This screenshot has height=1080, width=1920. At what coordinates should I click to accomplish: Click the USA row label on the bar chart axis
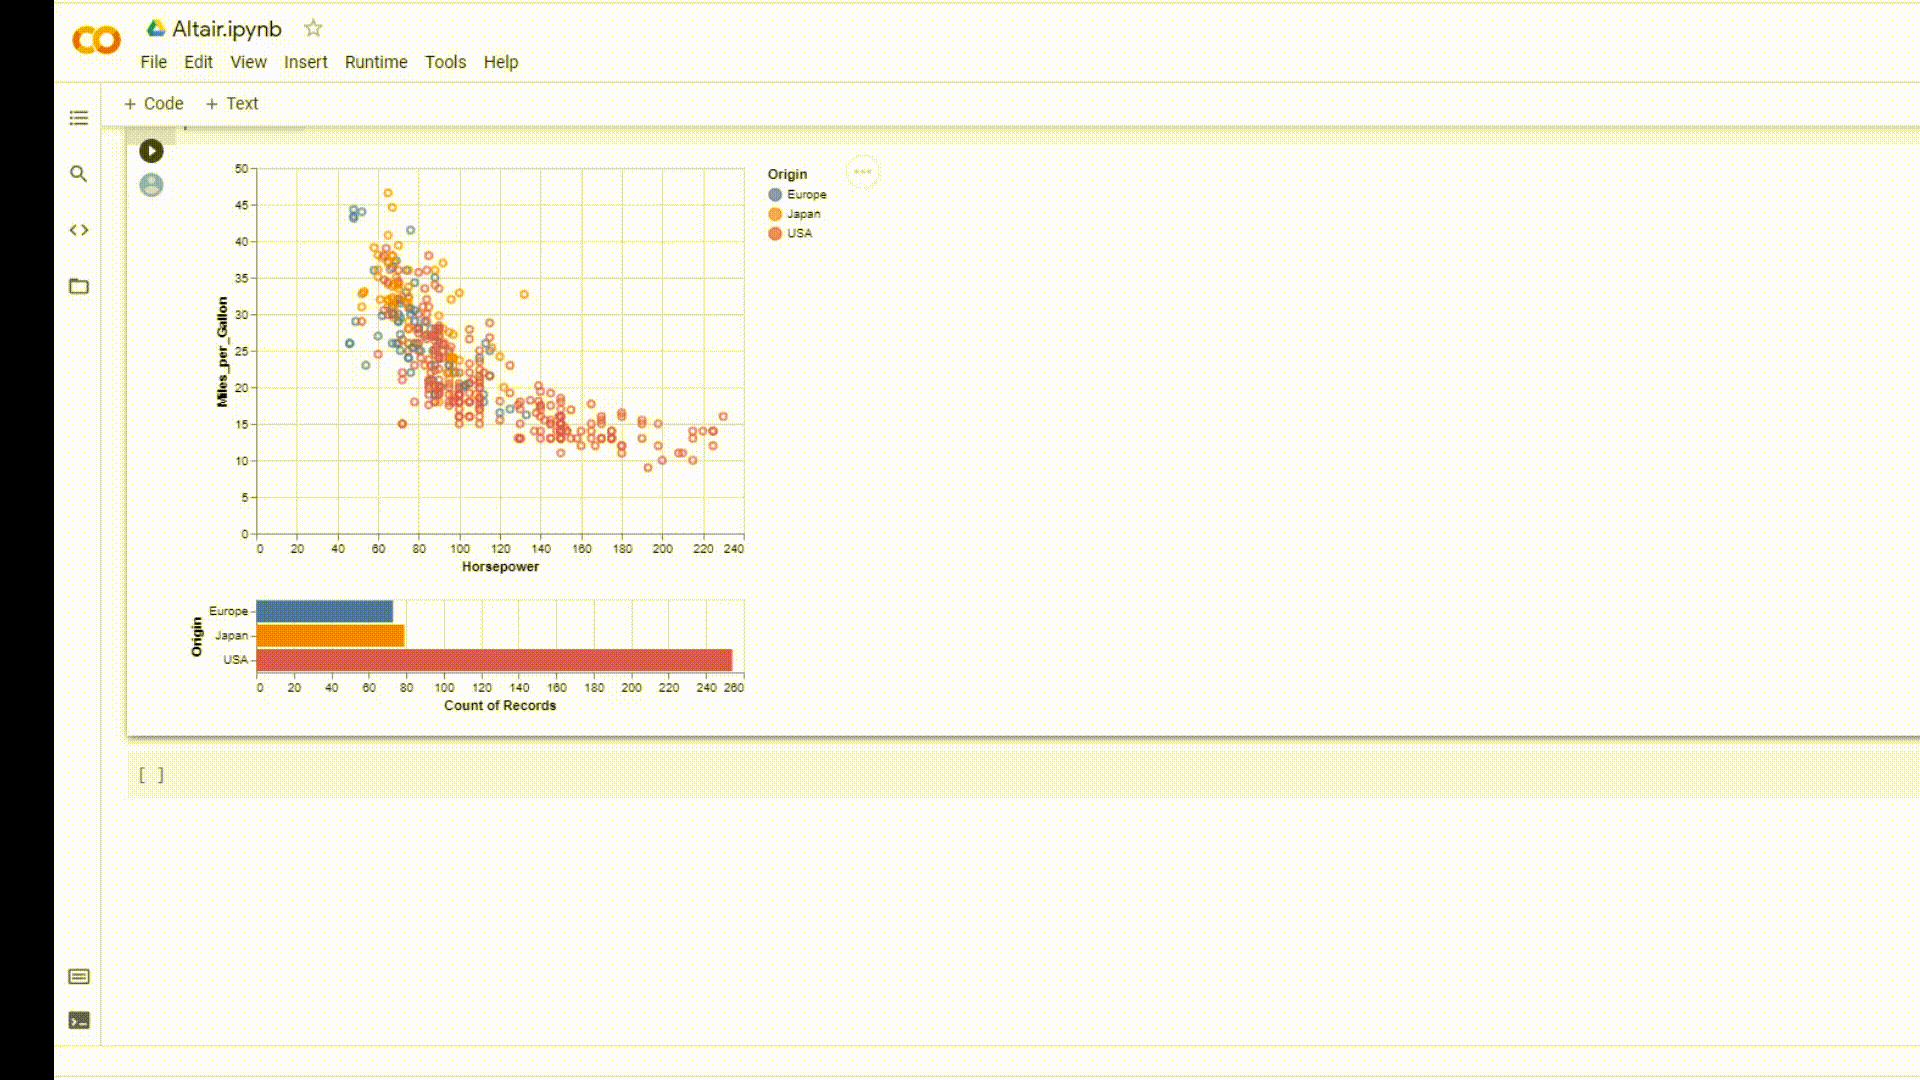point(235,660)
